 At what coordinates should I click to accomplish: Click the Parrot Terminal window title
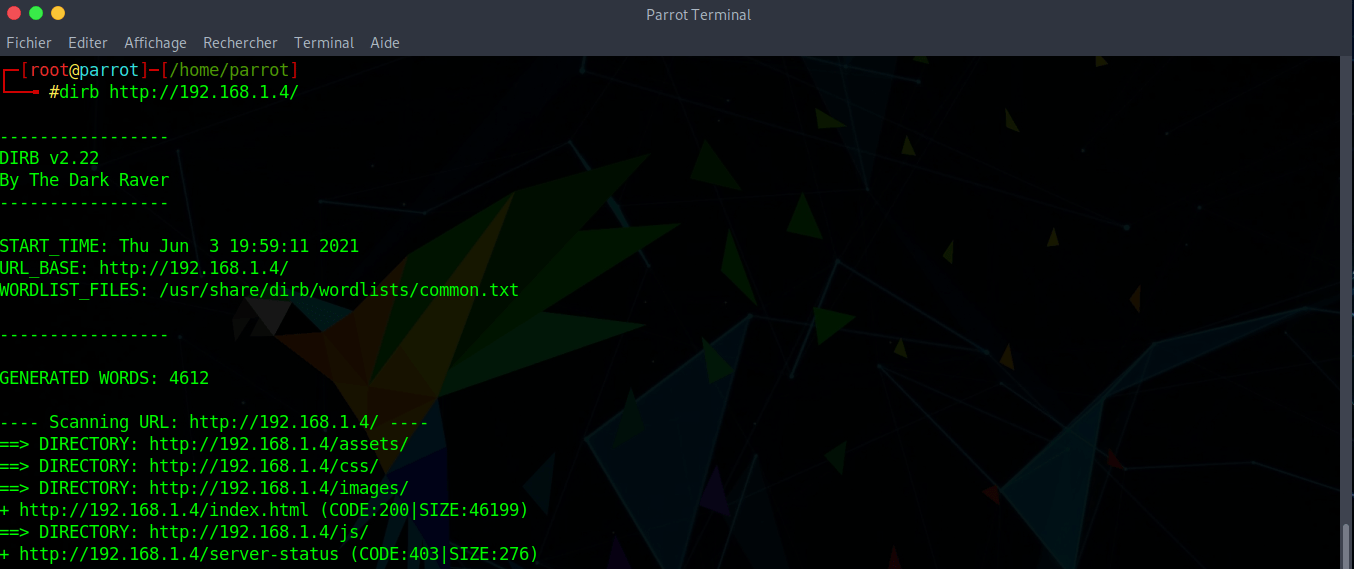[x=699, y=14]
